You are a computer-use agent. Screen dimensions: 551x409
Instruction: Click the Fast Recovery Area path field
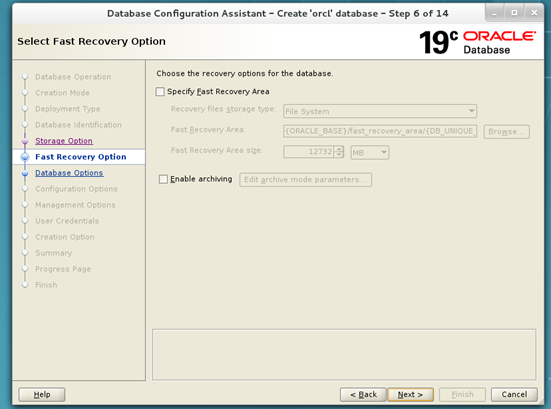pos(380,131)
